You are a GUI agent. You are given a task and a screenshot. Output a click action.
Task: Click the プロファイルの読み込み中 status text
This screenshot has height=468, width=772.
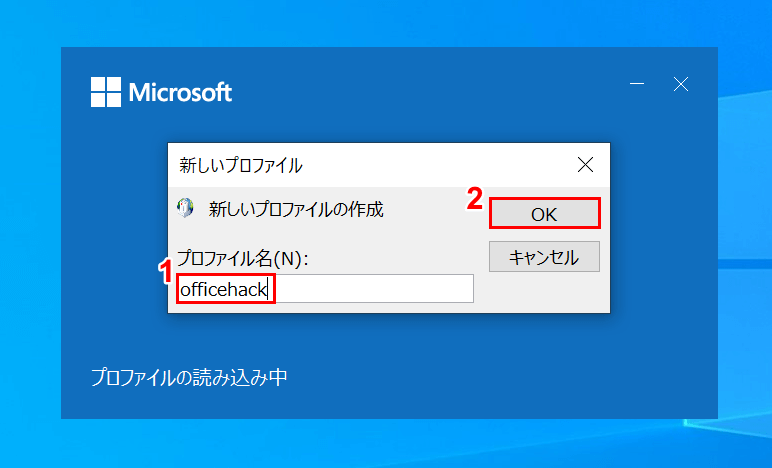[189, 378]
